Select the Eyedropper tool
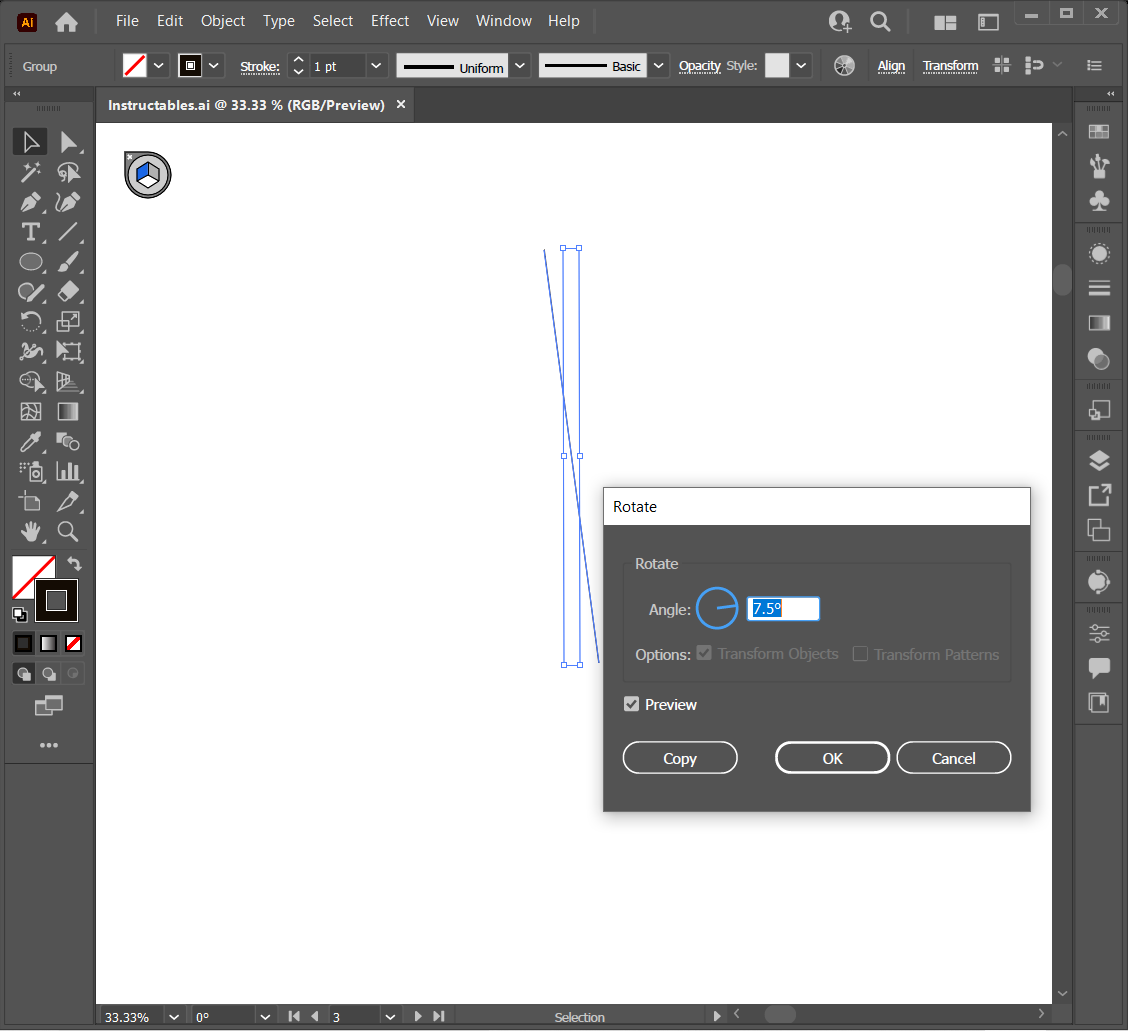1128x1031 pixels. point(30,441)
